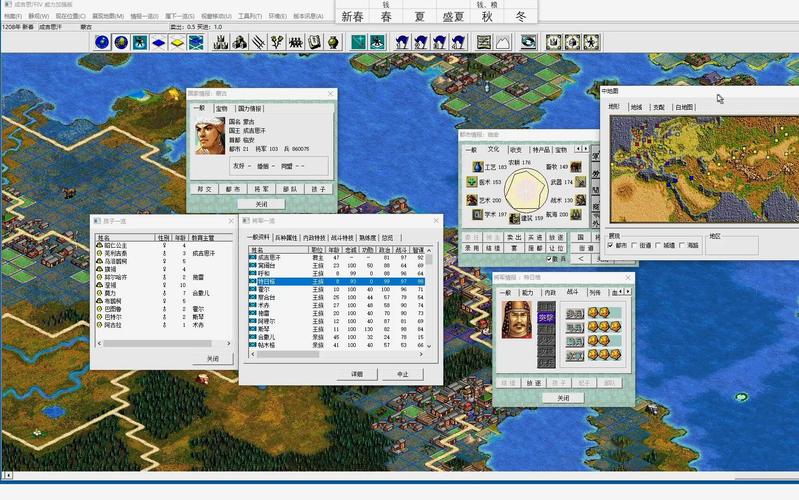The image size is (799, 500).
Task: Click the general's portrait in general info window
Action: [517, 320]
